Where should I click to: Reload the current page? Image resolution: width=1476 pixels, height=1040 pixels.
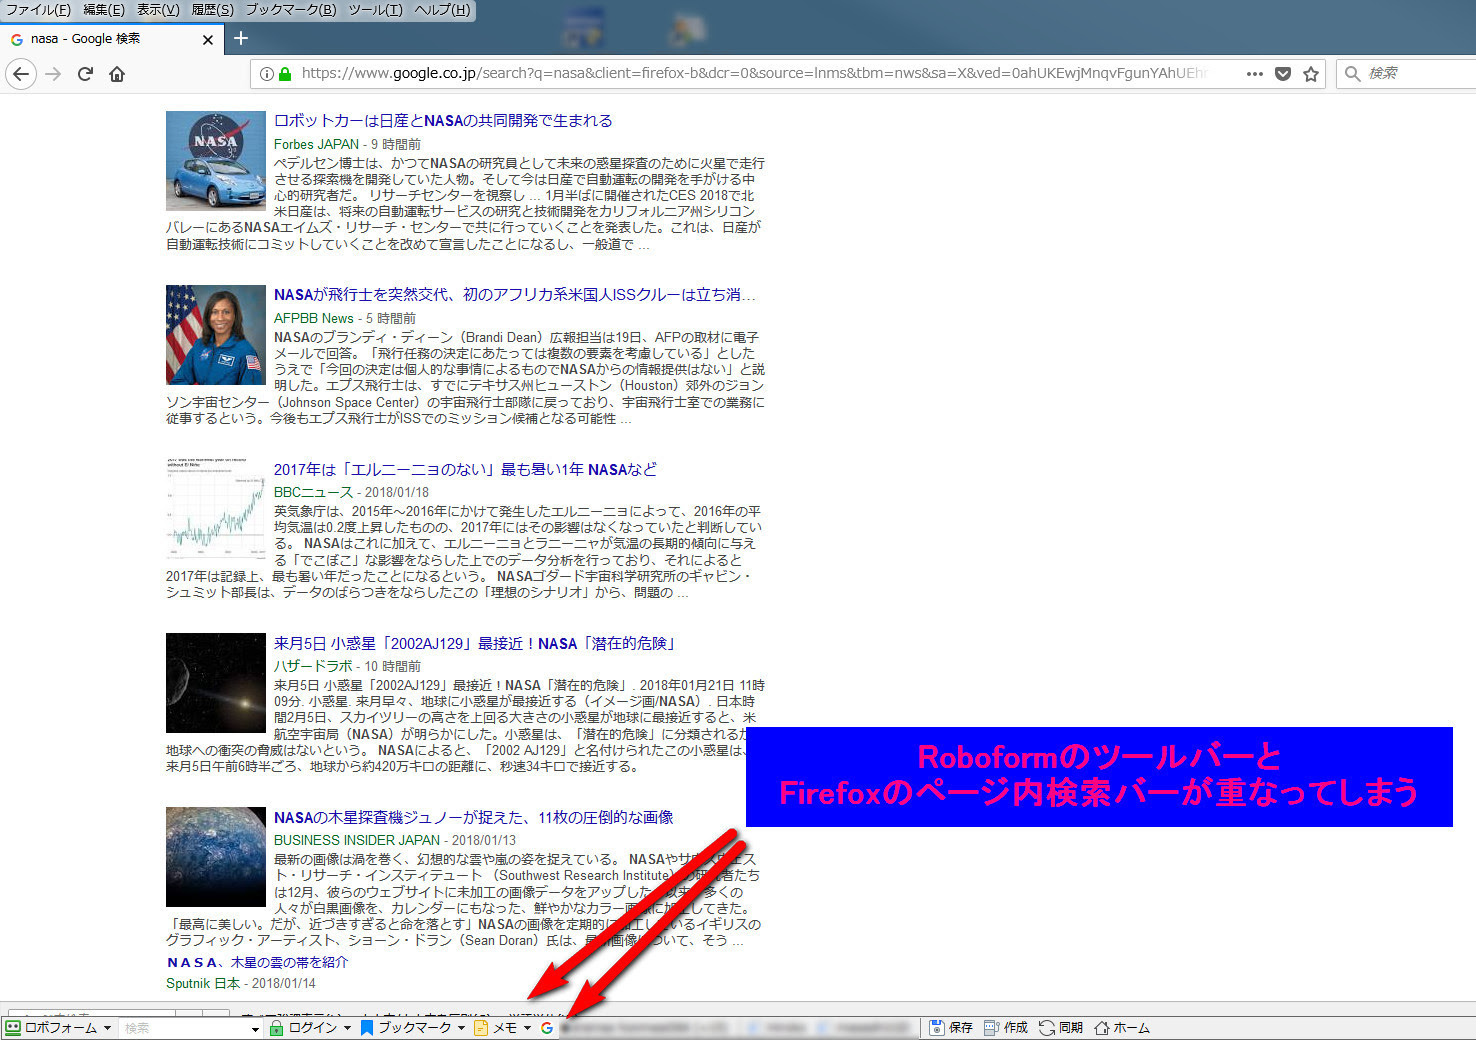85,74
